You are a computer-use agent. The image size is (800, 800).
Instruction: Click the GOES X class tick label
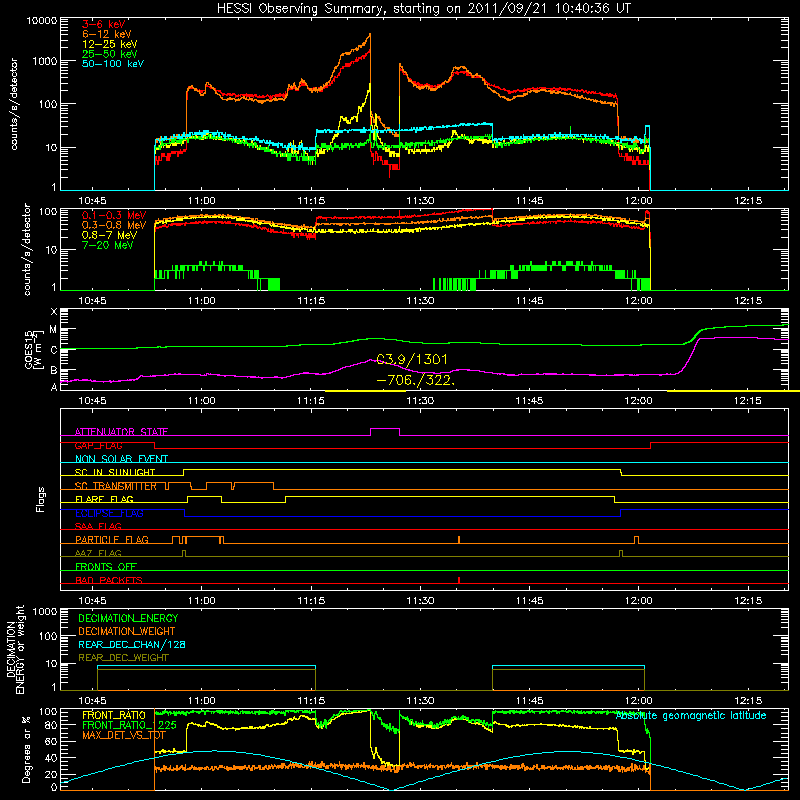(54, 312)
